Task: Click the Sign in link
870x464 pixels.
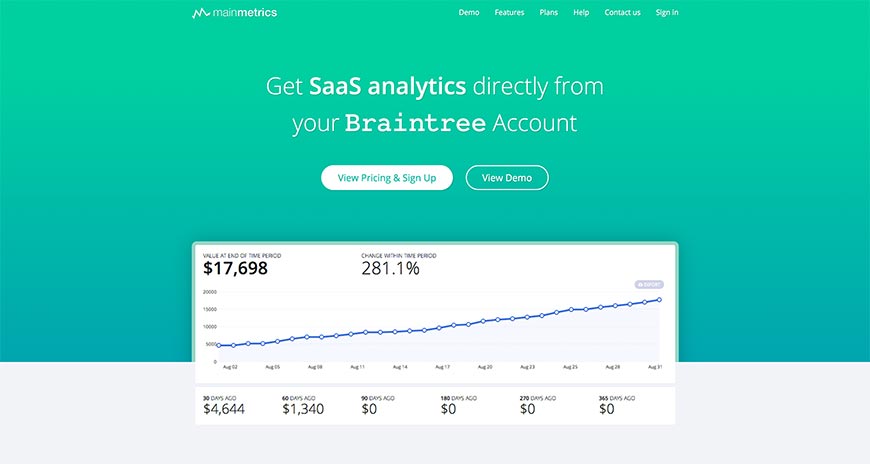Action: click(667, 13)
